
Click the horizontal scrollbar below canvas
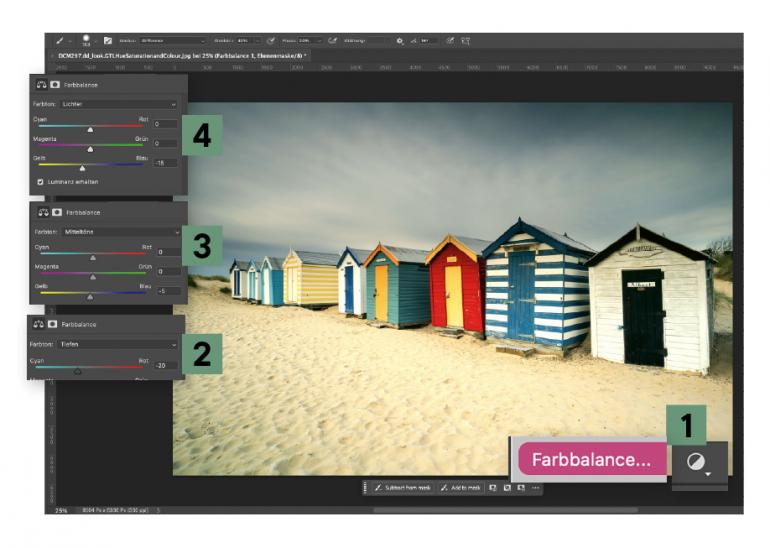tap(506, 510)
